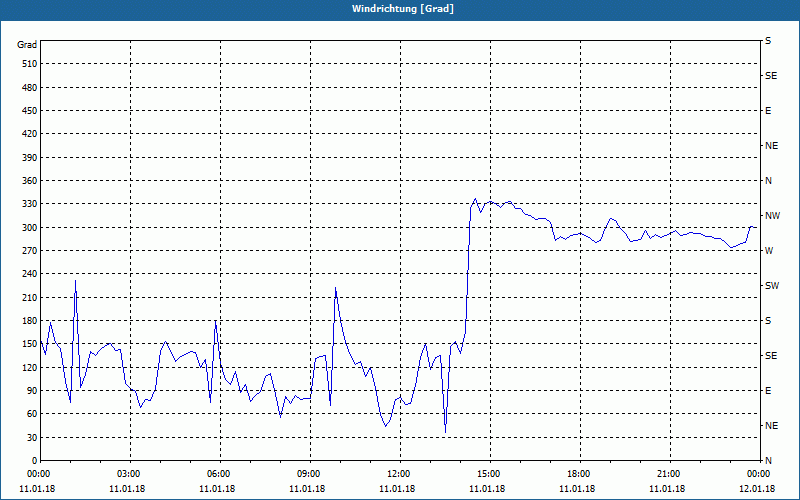This screenshot has height=500, width=800.
Task: Click the S compass label level with 180
Action: (768, 321)
